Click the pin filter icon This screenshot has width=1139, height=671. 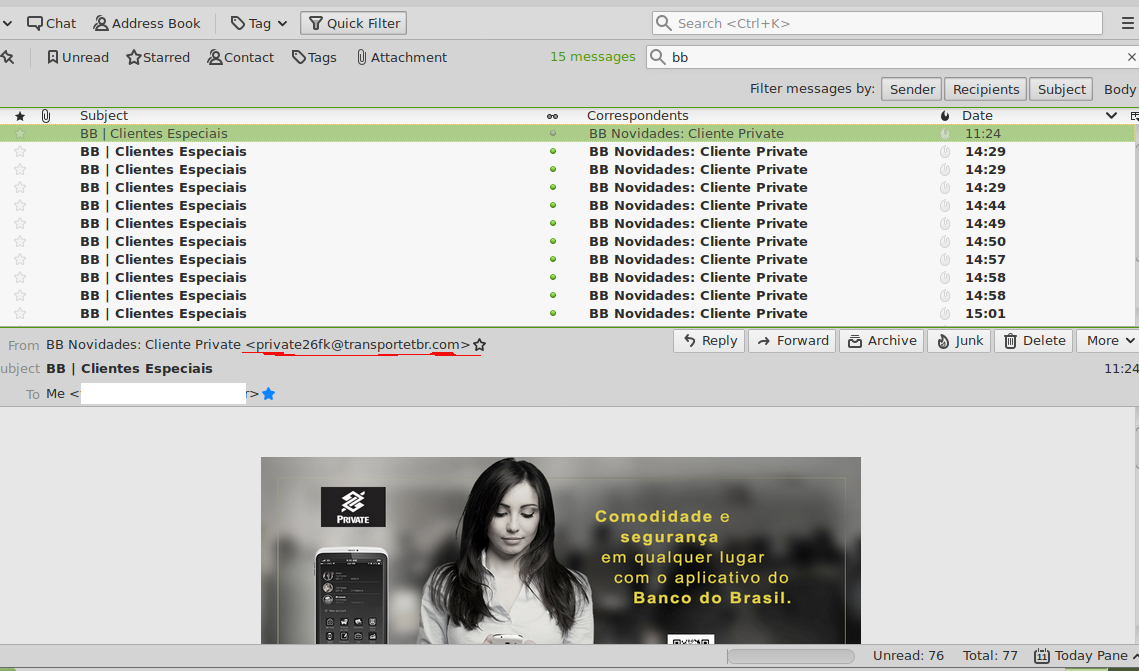[x=8, y=57]
